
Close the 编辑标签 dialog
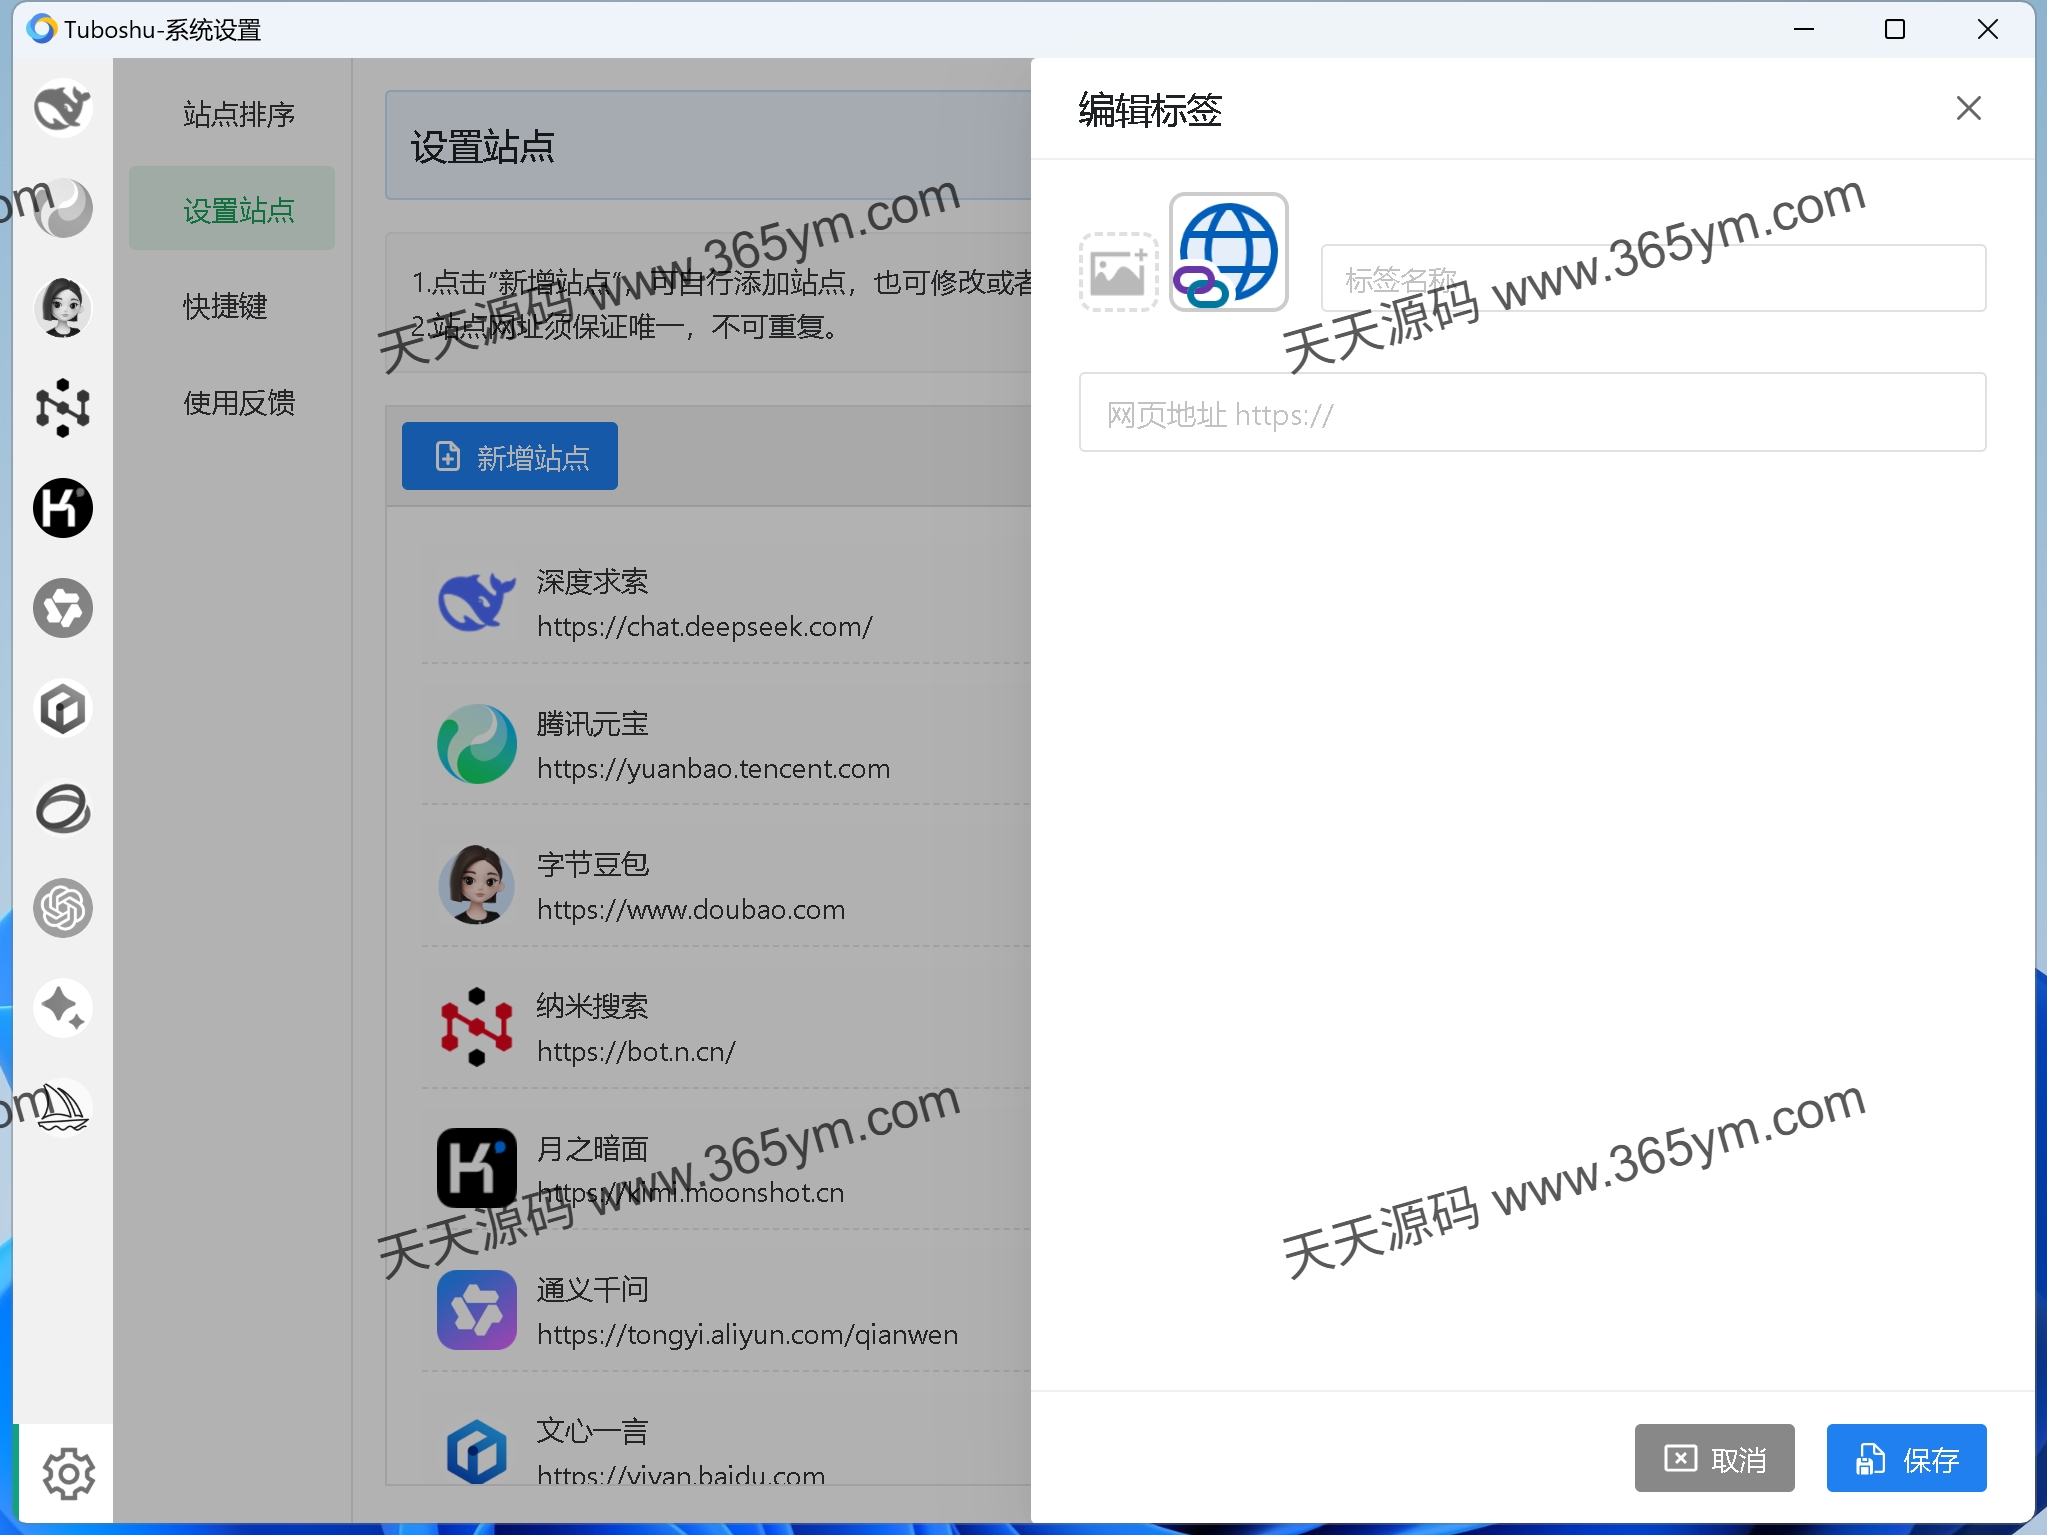point(1968,108)
